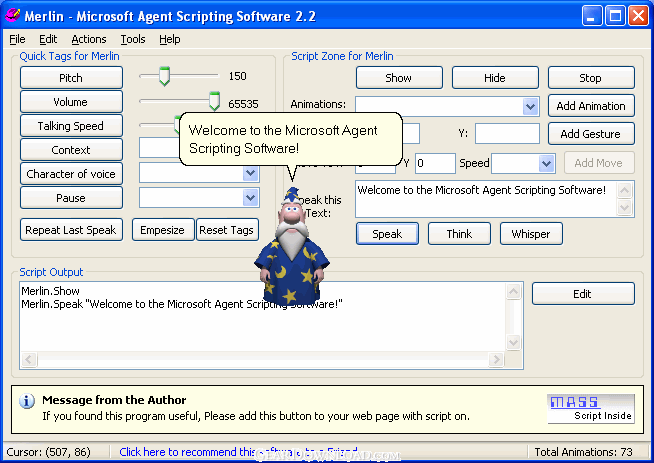Viewport: 654px width, 463px height.
Task: Expand the Character of voice dropdown
Action: pyautogui.click(x=250, y=173)
